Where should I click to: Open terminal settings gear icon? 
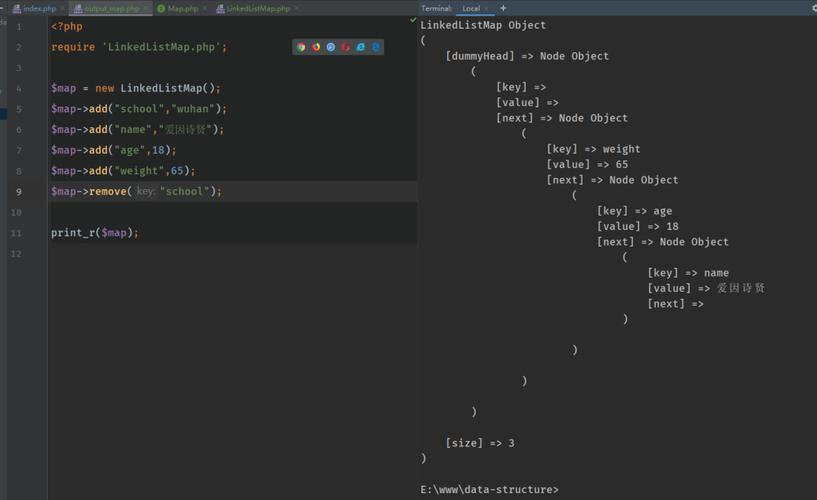(x=814, y=8)
